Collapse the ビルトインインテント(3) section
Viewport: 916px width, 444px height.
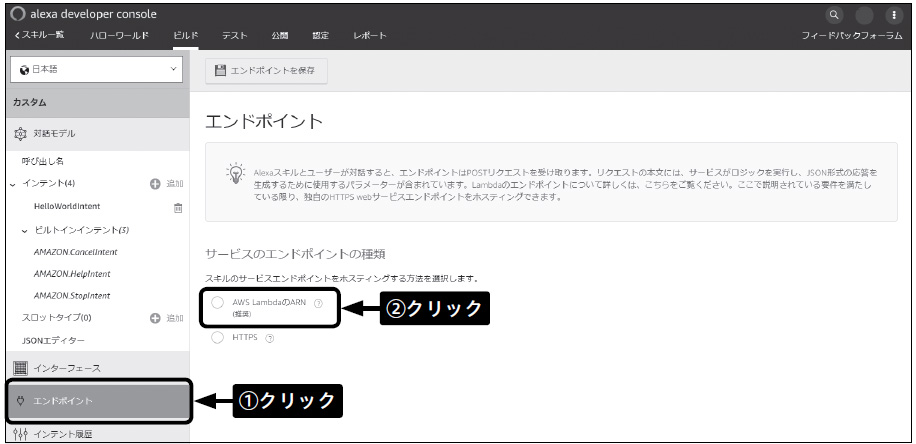click(25, 231)
